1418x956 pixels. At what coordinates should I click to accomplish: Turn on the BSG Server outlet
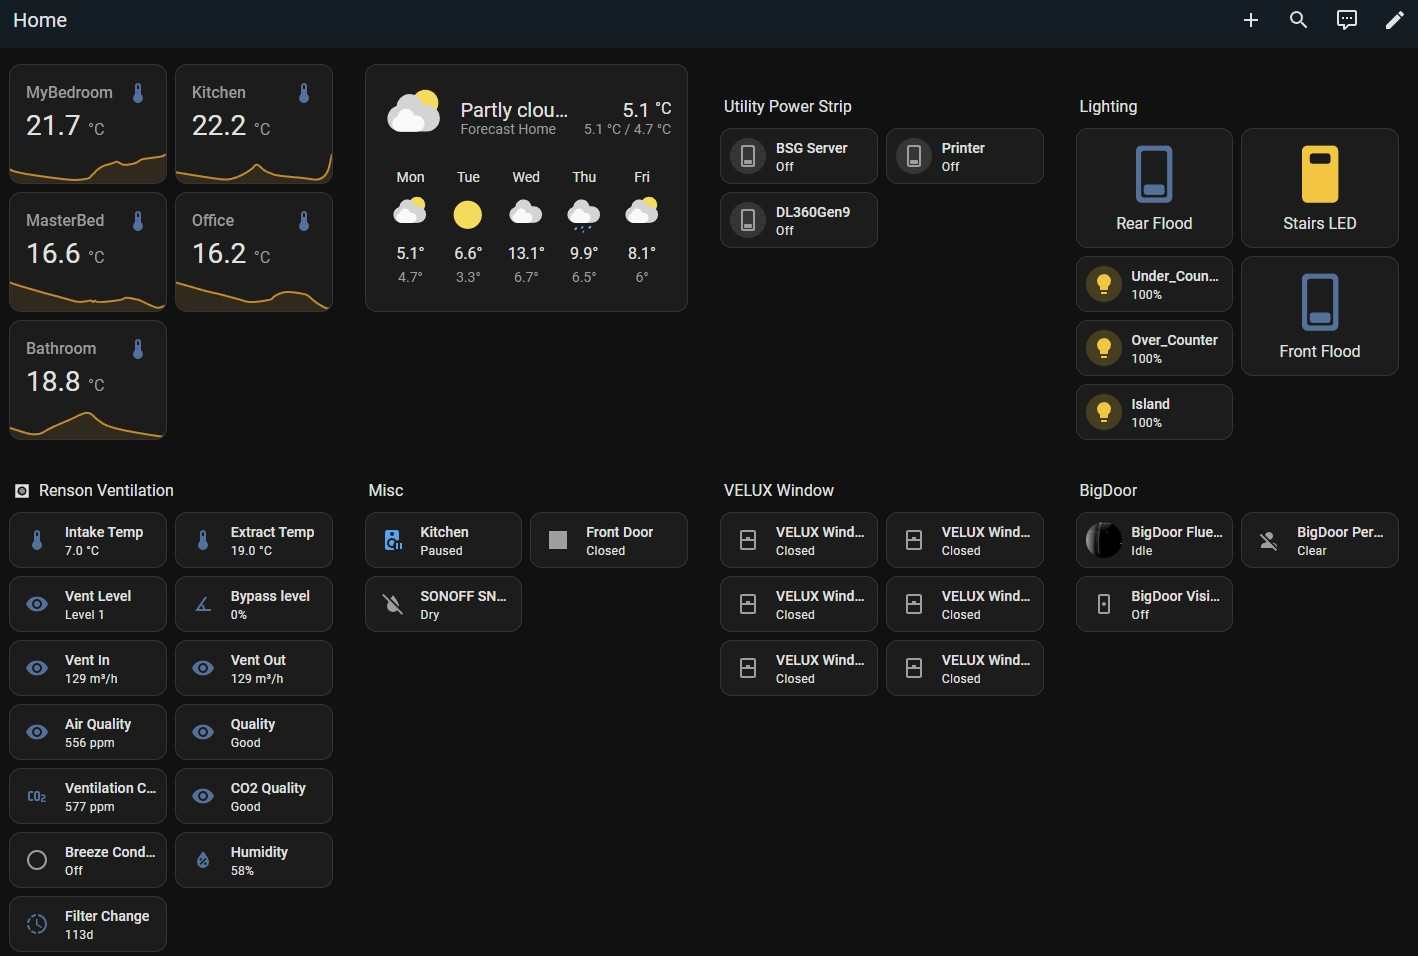click(748, 157)
